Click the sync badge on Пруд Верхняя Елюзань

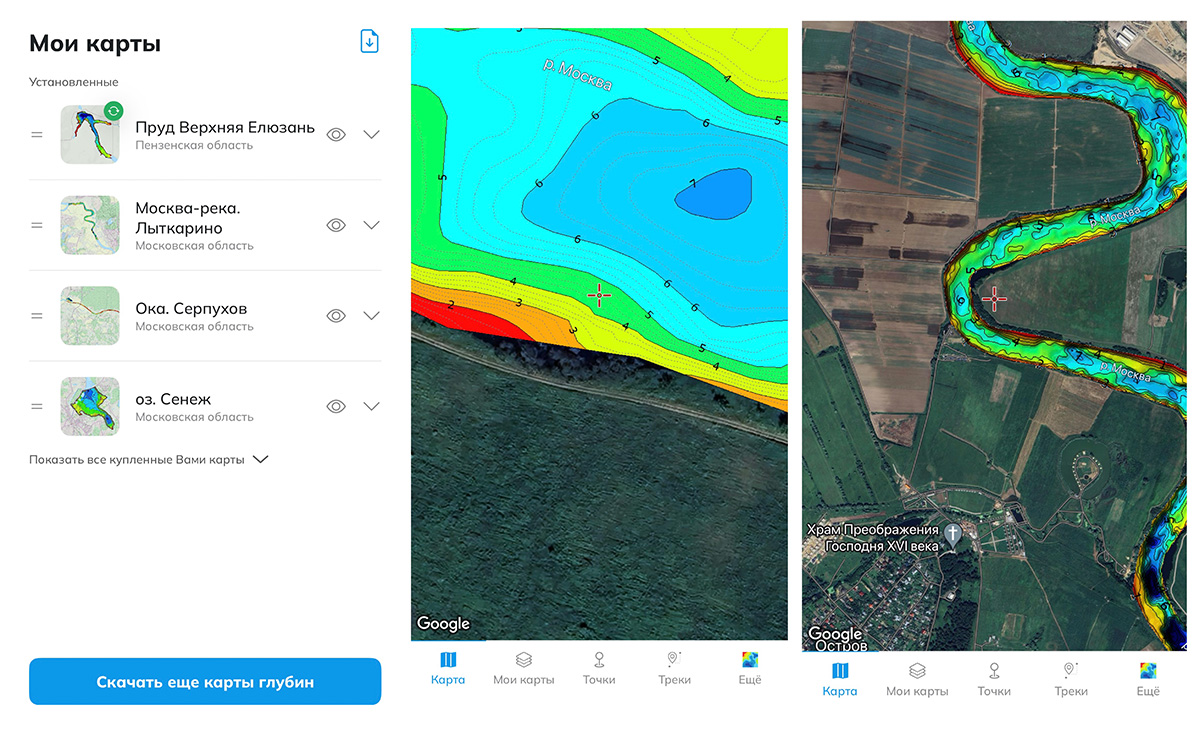tap(113, 111)
